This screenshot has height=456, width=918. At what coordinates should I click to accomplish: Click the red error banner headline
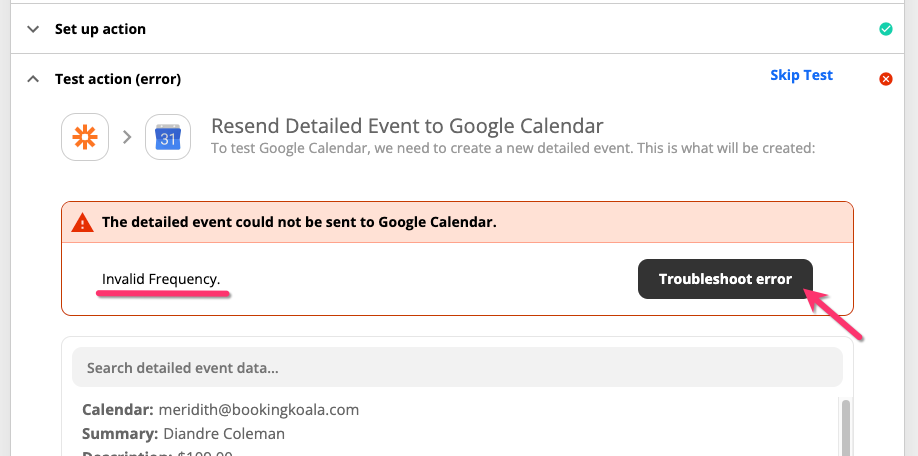tap(299, 222)
